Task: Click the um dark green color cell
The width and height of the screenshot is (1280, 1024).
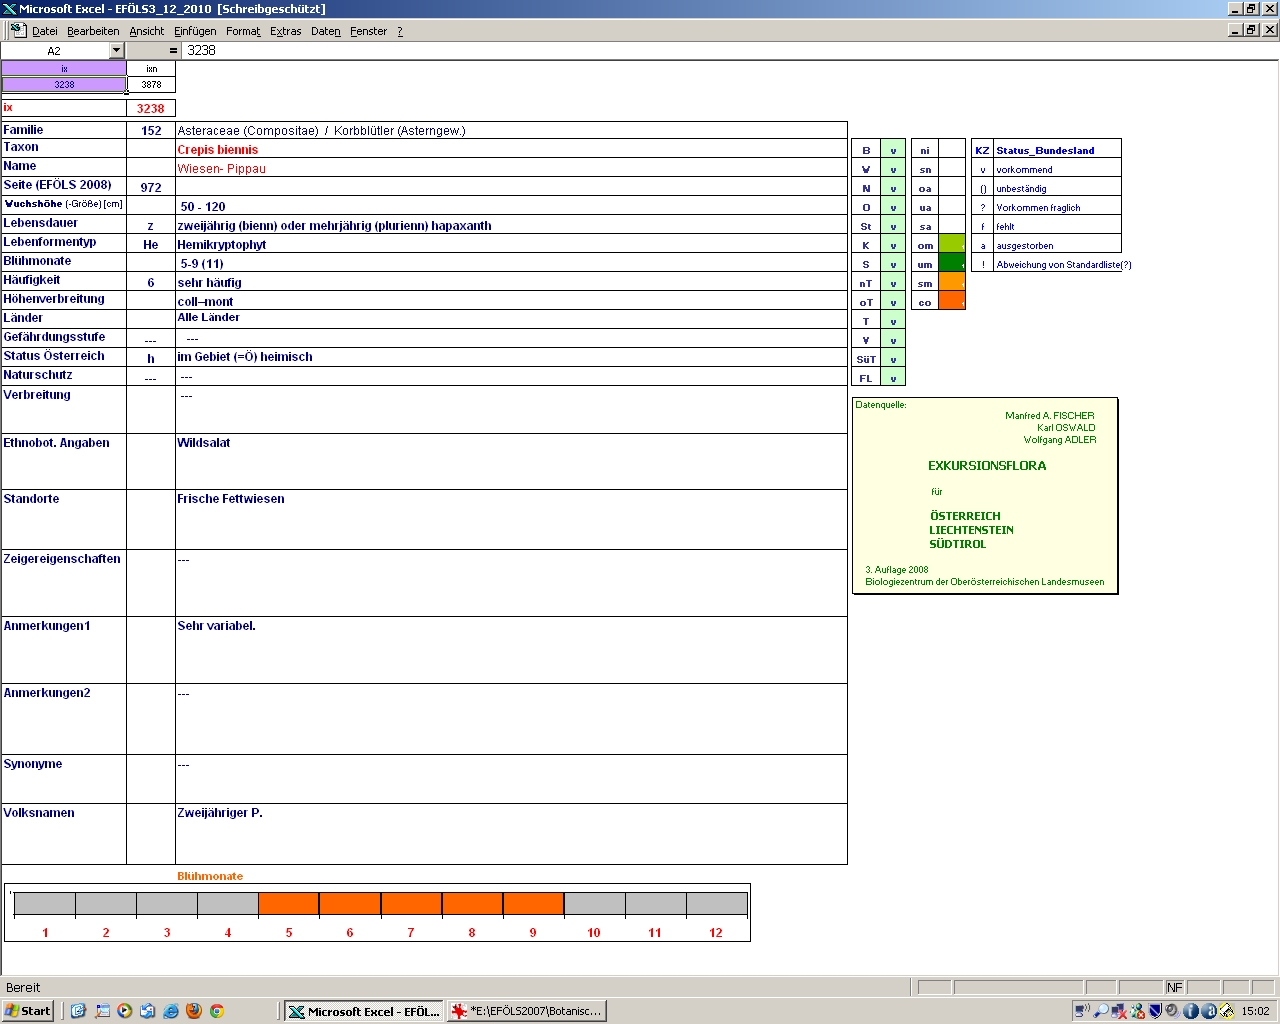Action: tap(952, 263)
